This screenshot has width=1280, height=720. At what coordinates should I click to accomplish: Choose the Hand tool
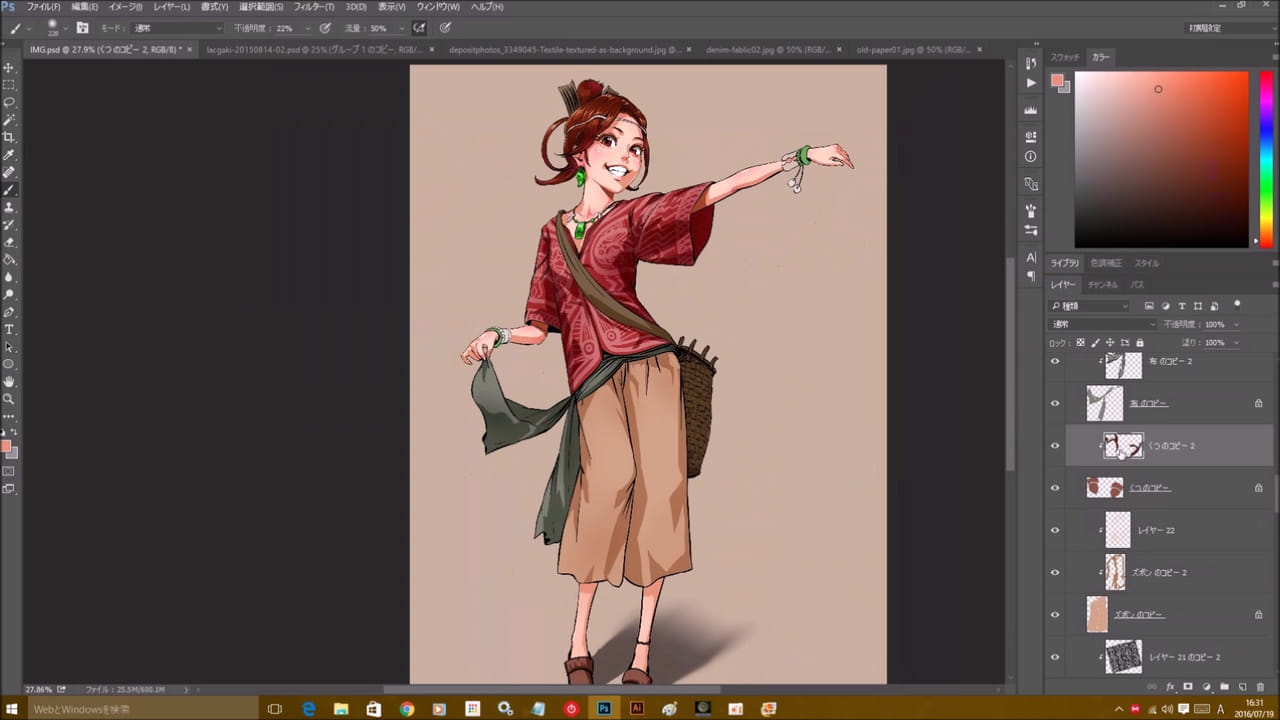[x=9, y=381]
